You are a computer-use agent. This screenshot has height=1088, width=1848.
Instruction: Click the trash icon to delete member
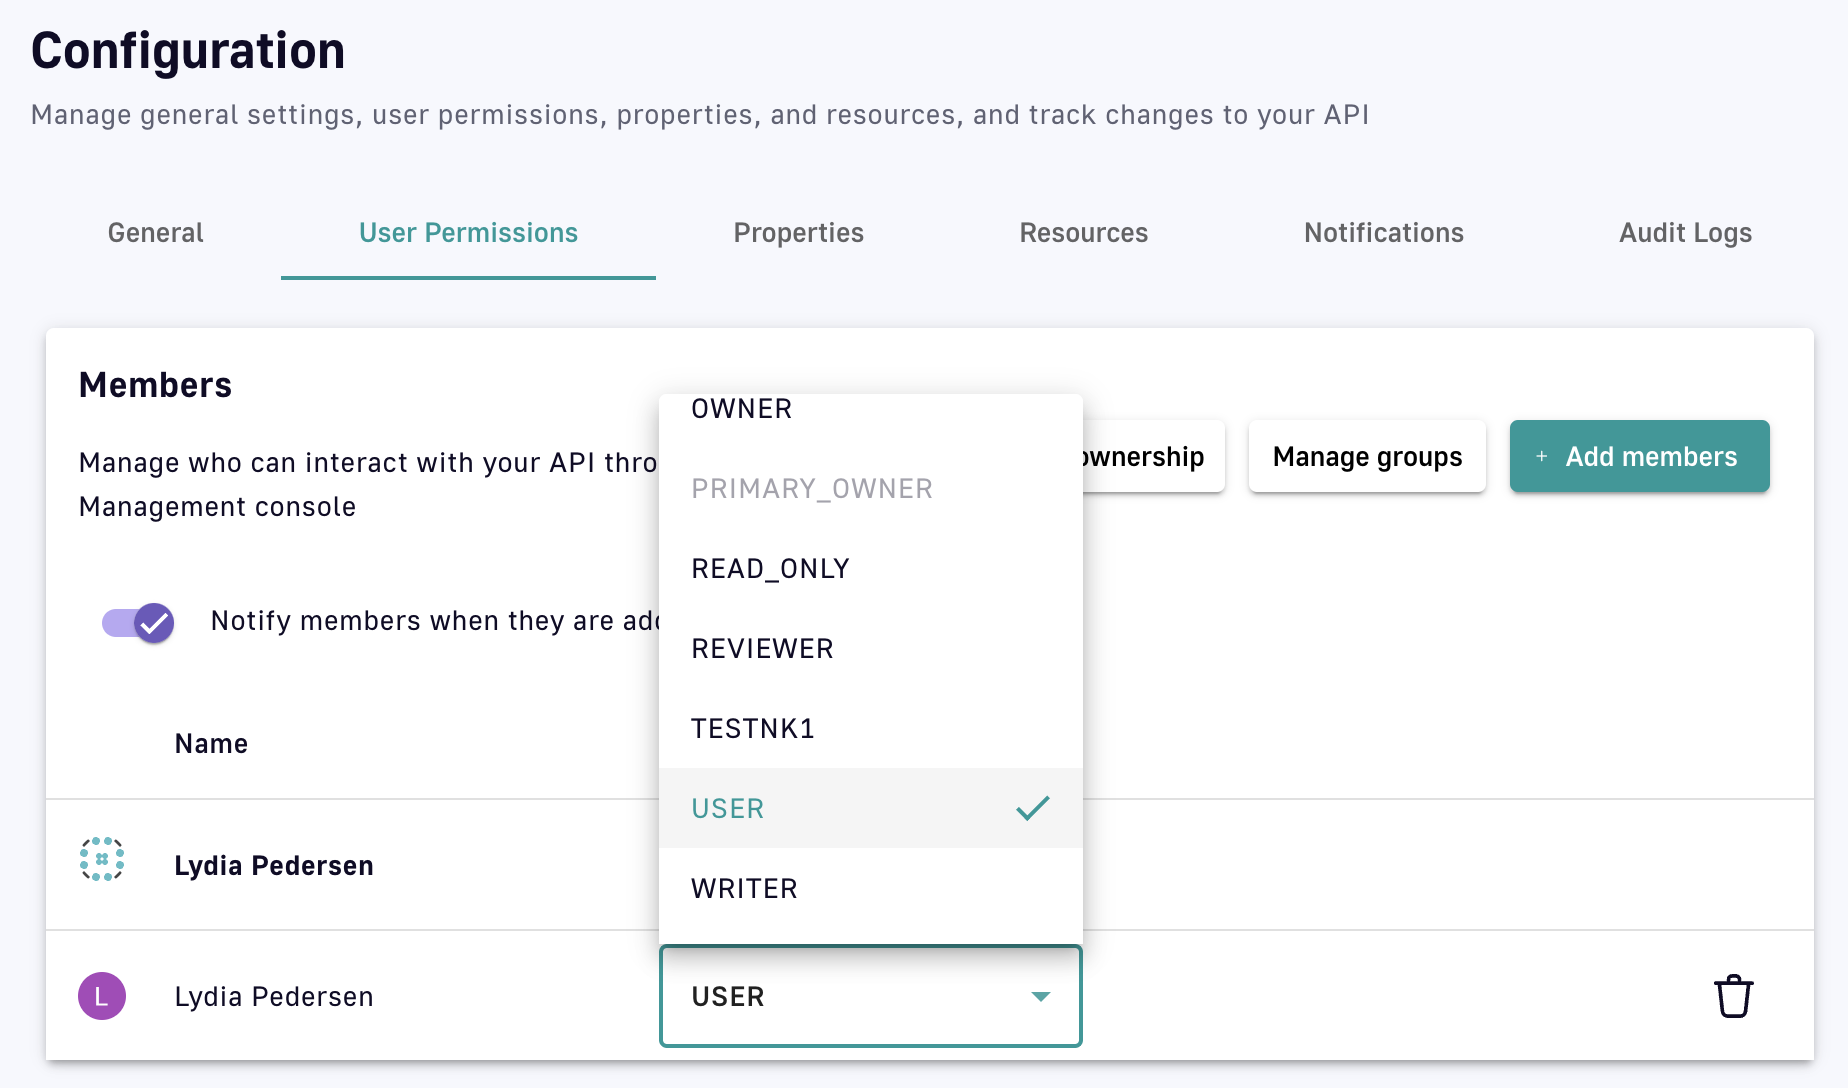click(1733, 996)
